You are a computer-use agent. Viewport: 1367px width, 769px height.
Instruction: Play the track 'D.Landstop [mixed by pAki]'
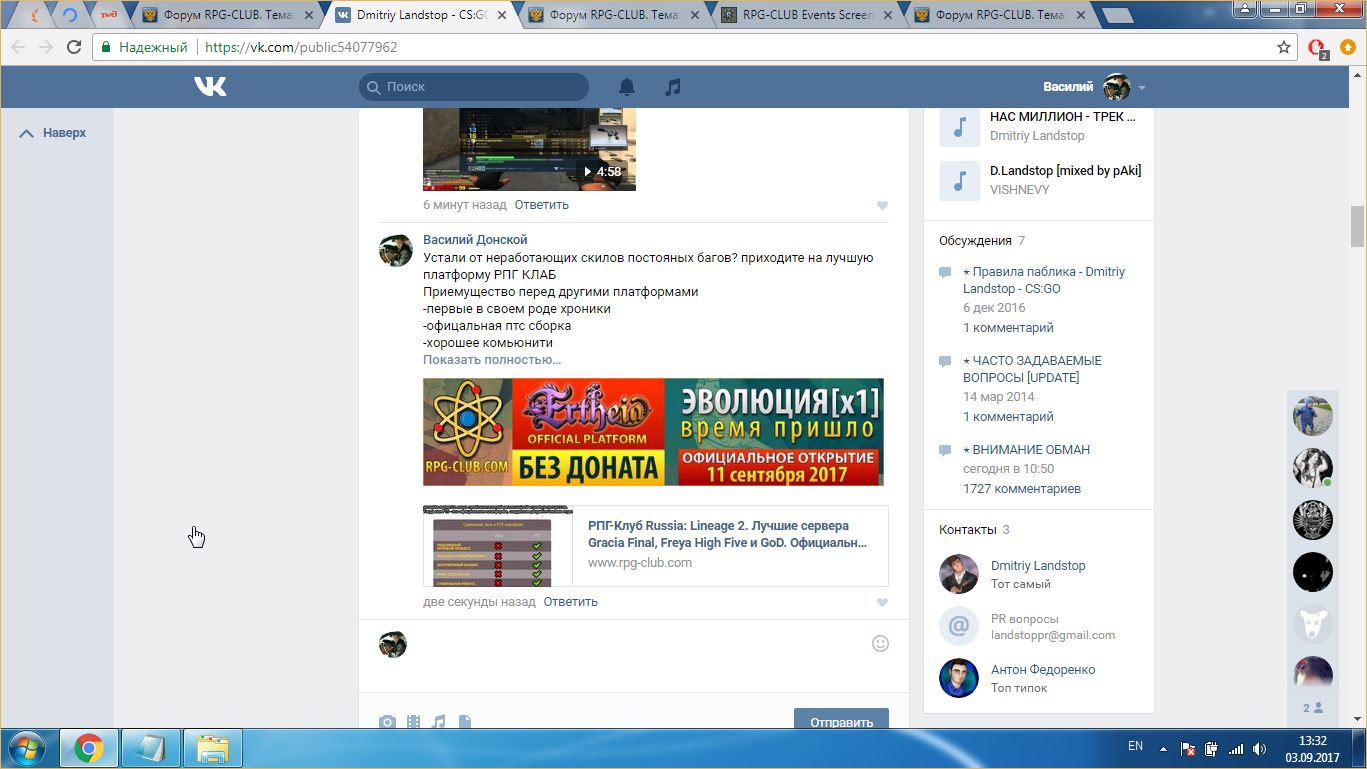tap(959, 181)
